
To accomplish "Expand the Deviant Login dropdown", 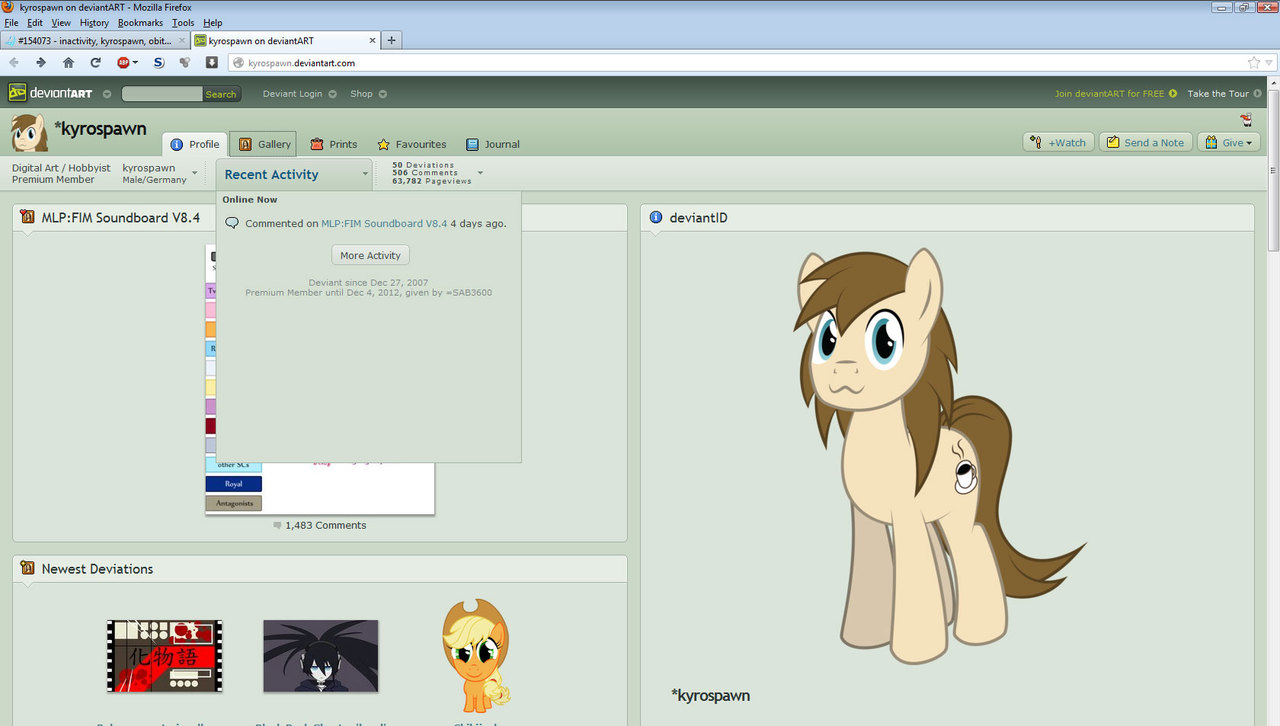I will (332, 94).
